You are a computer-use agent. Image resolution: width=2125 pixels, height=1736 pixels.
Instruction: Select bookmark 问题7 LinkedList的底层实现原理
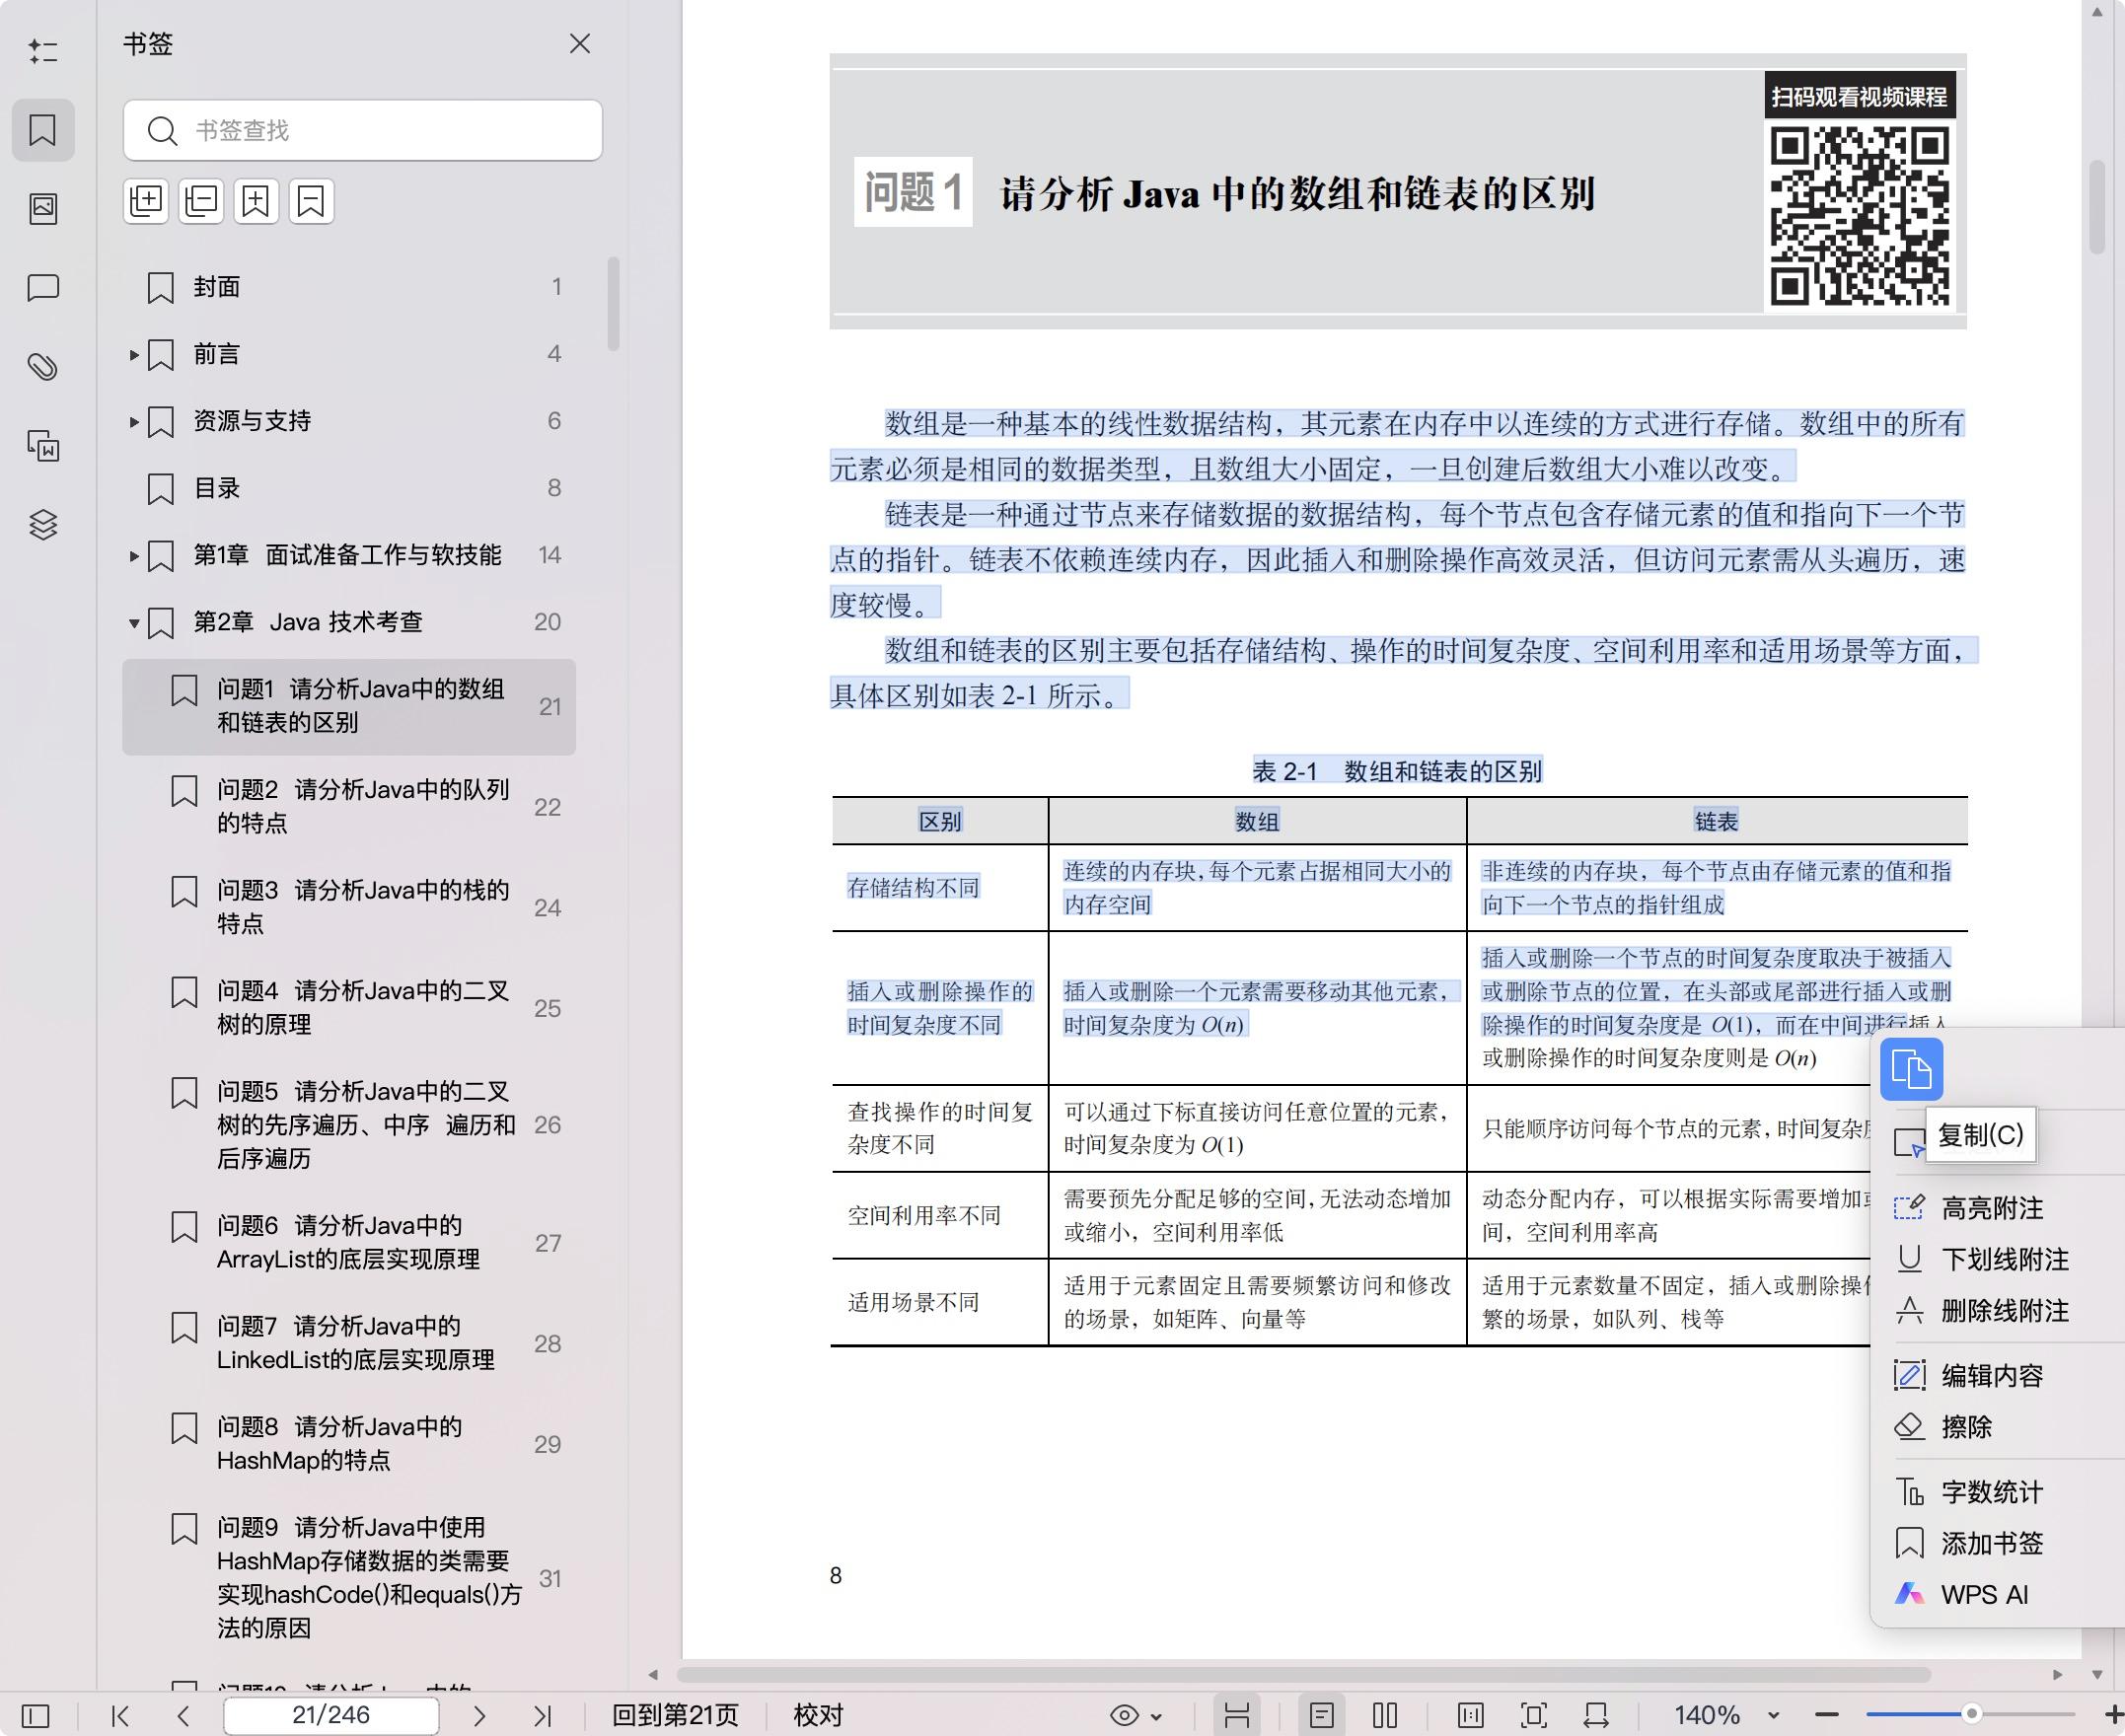pos(349,1343)
